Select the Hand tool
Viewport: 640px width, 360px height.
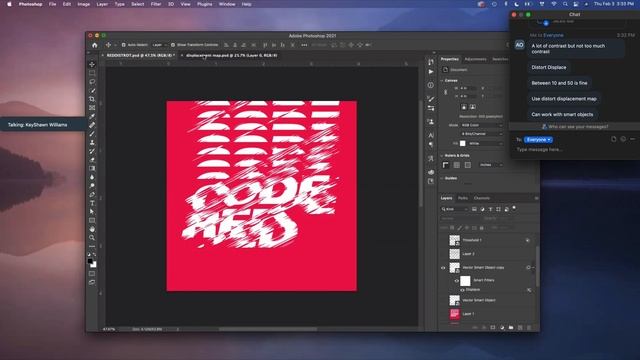point(92,229)
